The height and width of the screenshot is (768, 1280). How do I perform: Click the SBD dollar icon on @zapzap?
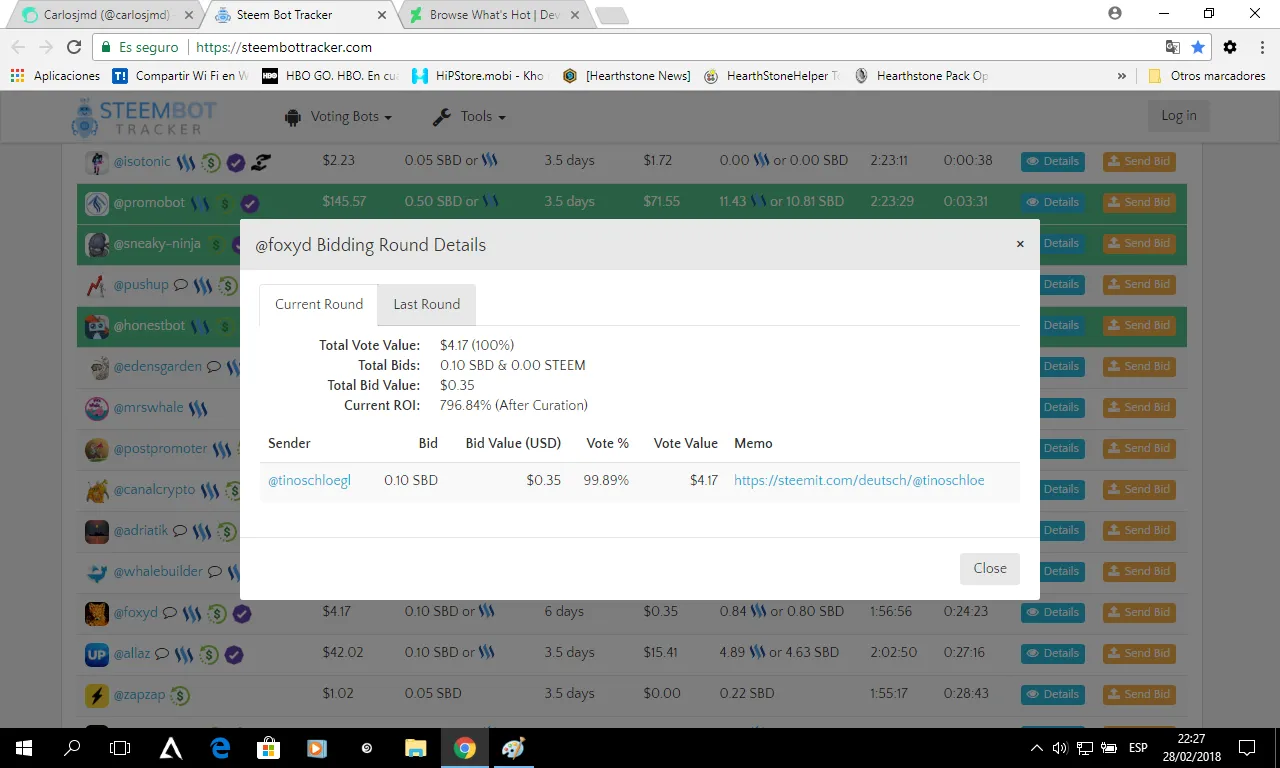point(180,695)
